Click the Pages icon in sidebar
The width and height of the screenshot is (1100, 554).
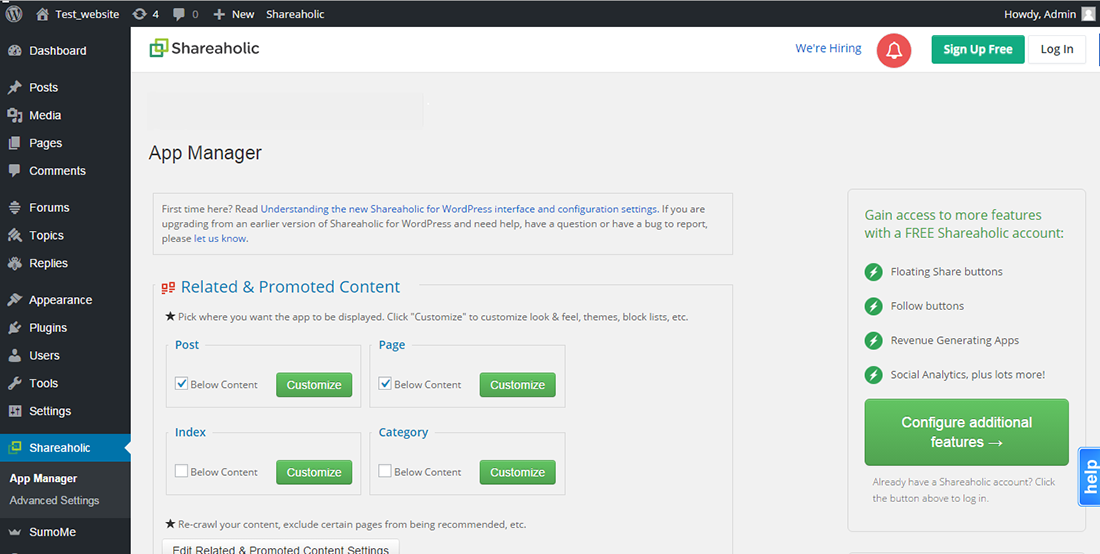(14, 143)
